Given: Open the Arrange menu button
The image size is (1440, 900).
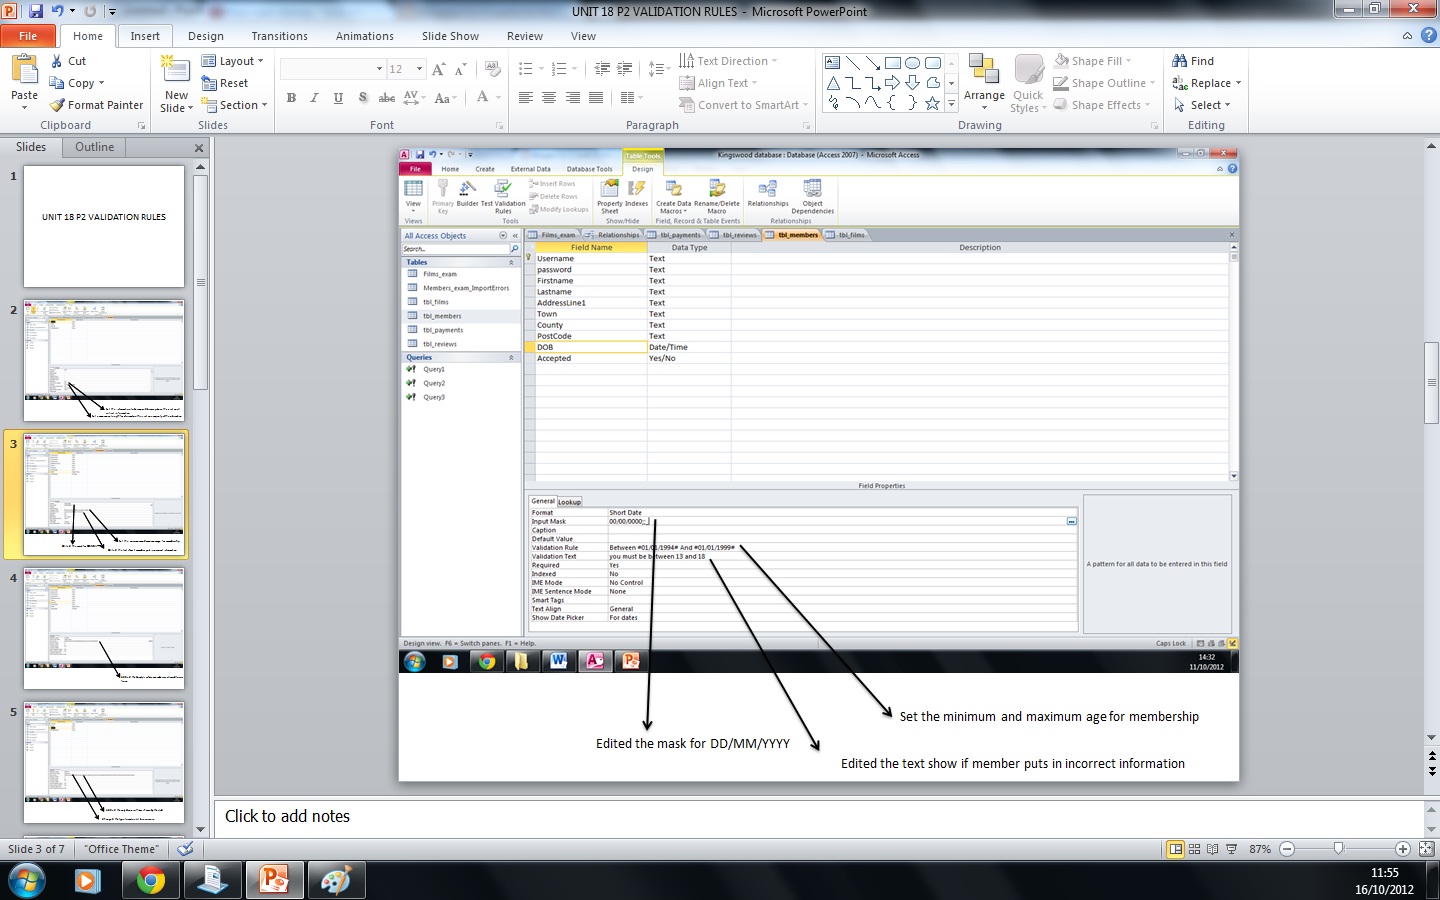Looking at the screenshot, I should tap(985, 83).
